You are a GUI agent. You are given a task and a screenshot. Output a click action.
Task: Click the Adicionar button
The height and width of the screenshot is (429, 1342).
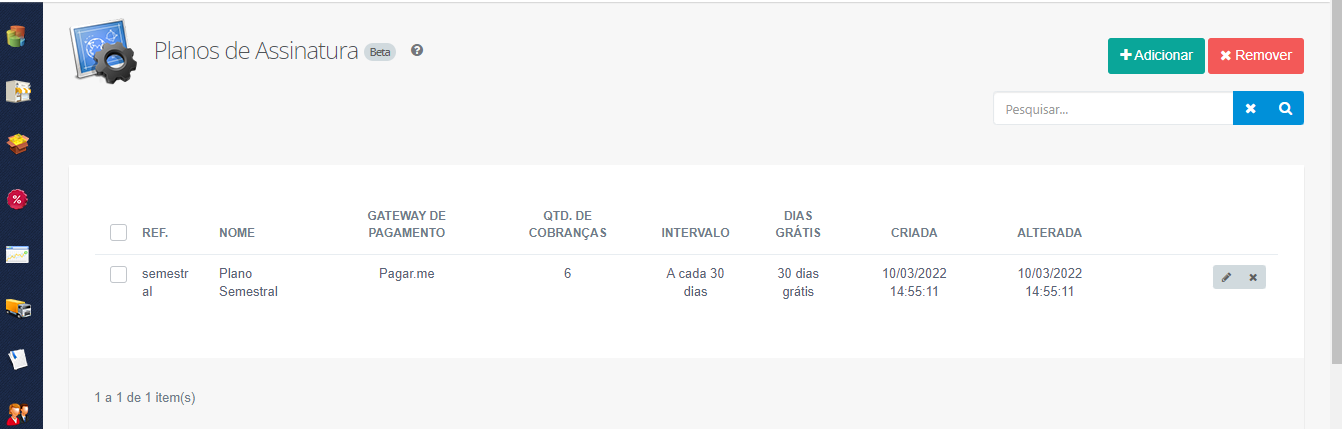point(1156,56)
